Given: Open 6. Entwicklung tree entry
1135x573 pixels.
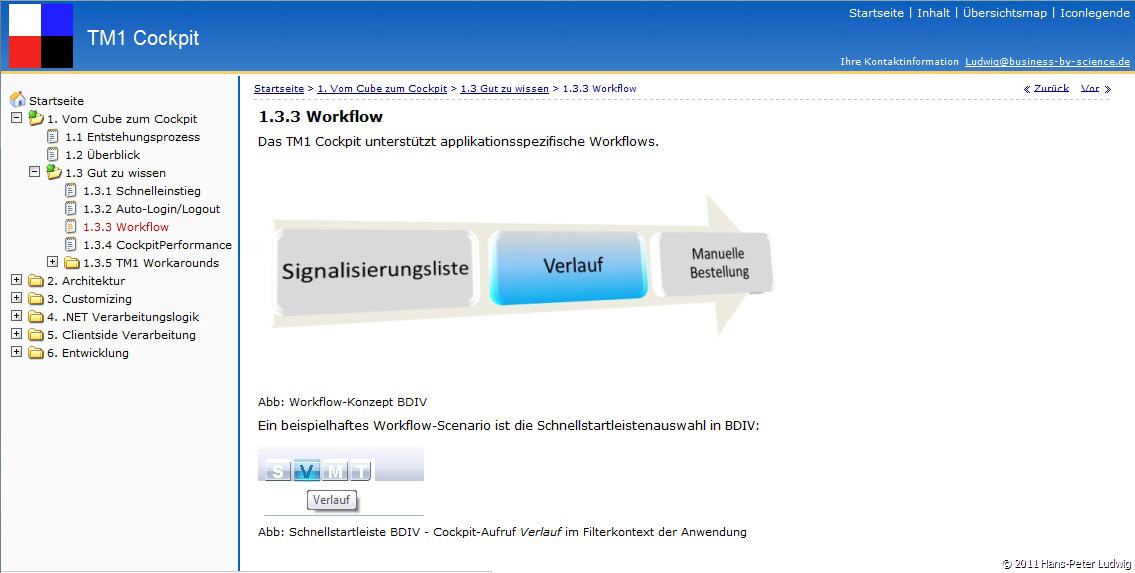Looking at the screenshot, I should (x=88, y=353).
